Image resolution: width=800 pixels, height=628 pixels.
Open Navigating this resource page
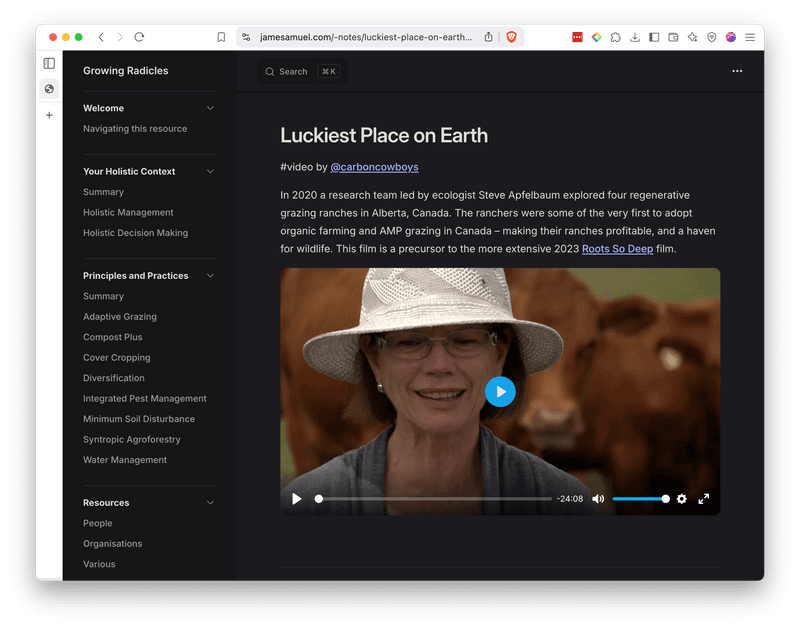[x=135, y=129]
